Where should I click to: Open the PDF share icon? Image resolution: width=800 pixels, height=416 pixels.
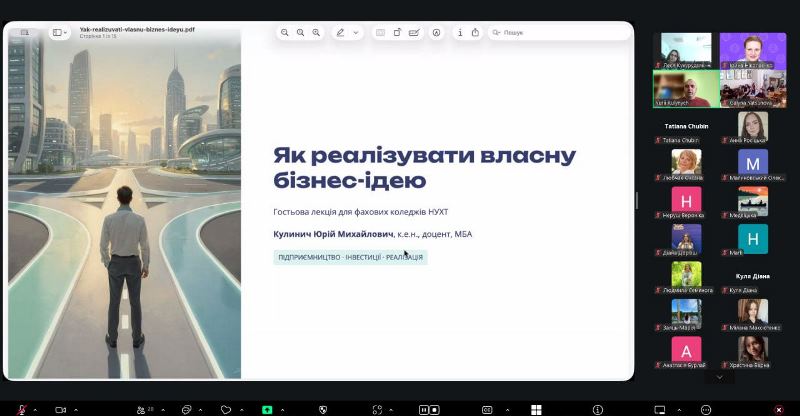[474, 33]
